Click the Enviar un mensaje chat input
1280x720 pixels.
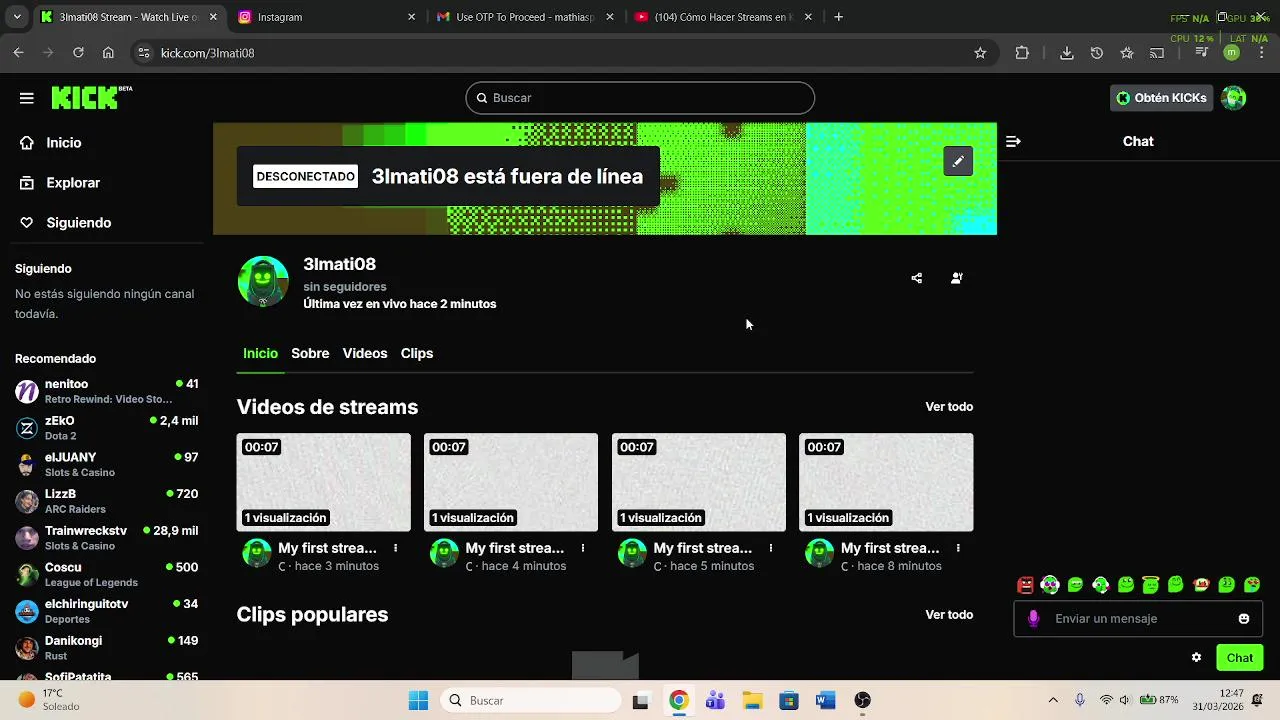(1138, 619)
